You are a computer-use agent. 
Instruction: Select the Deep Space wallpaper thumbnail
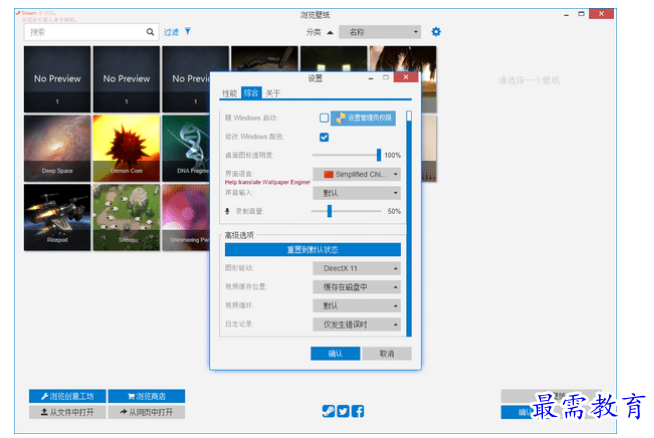pos(57,148)
